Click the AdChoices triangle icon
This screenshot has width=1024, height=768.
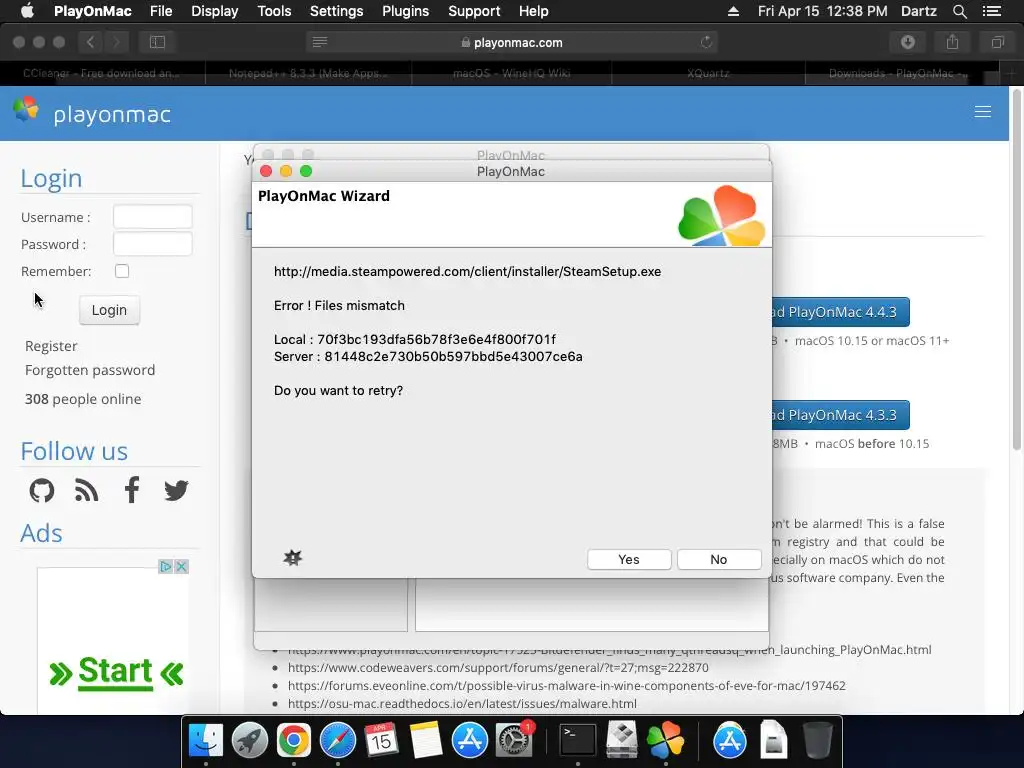tap(166, 566)
